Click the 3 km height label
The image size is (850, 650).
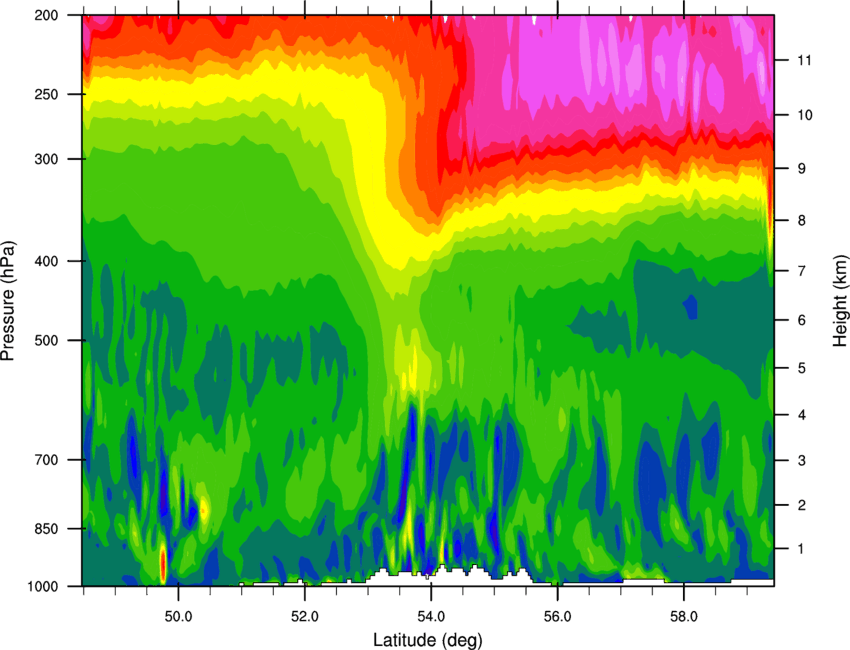tap(802, 461)
